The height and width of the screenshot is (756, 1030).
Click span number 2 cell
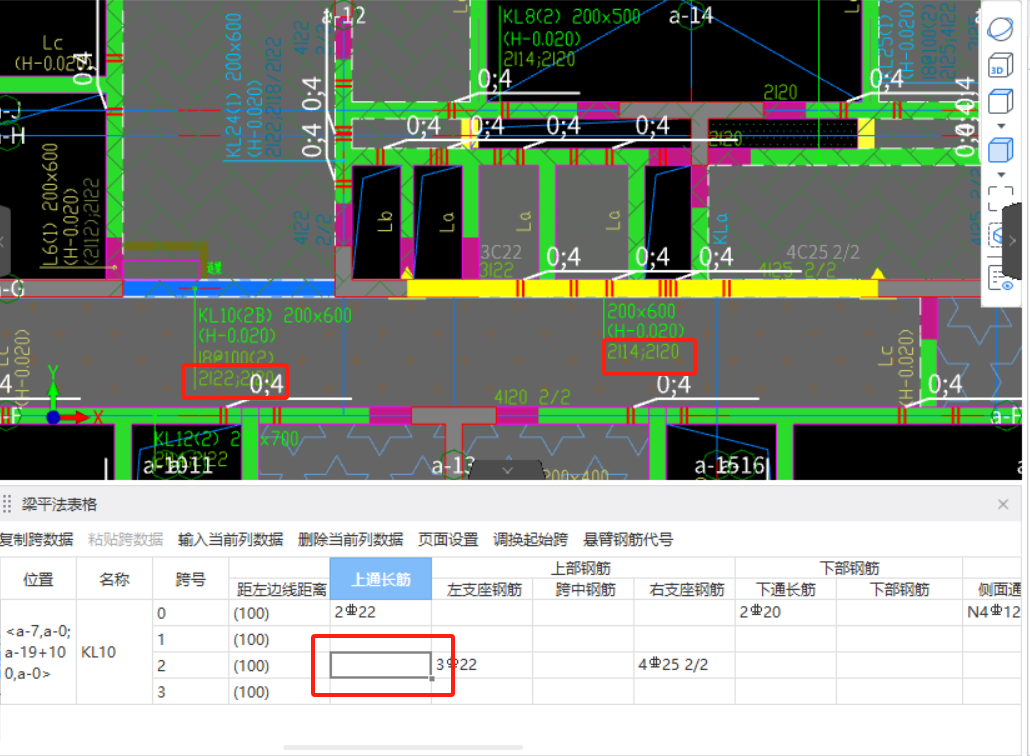pos(190,665)
